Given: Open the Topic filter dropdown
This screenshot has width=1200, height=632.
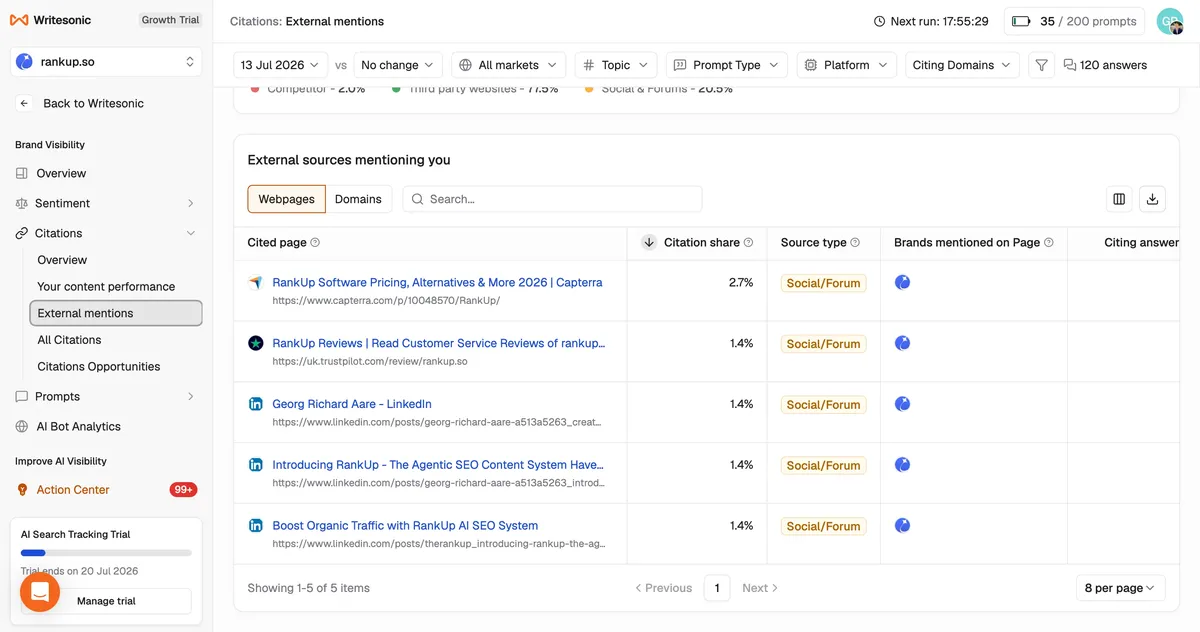Looking at the screenshot, I should click(x=616, y=65).
